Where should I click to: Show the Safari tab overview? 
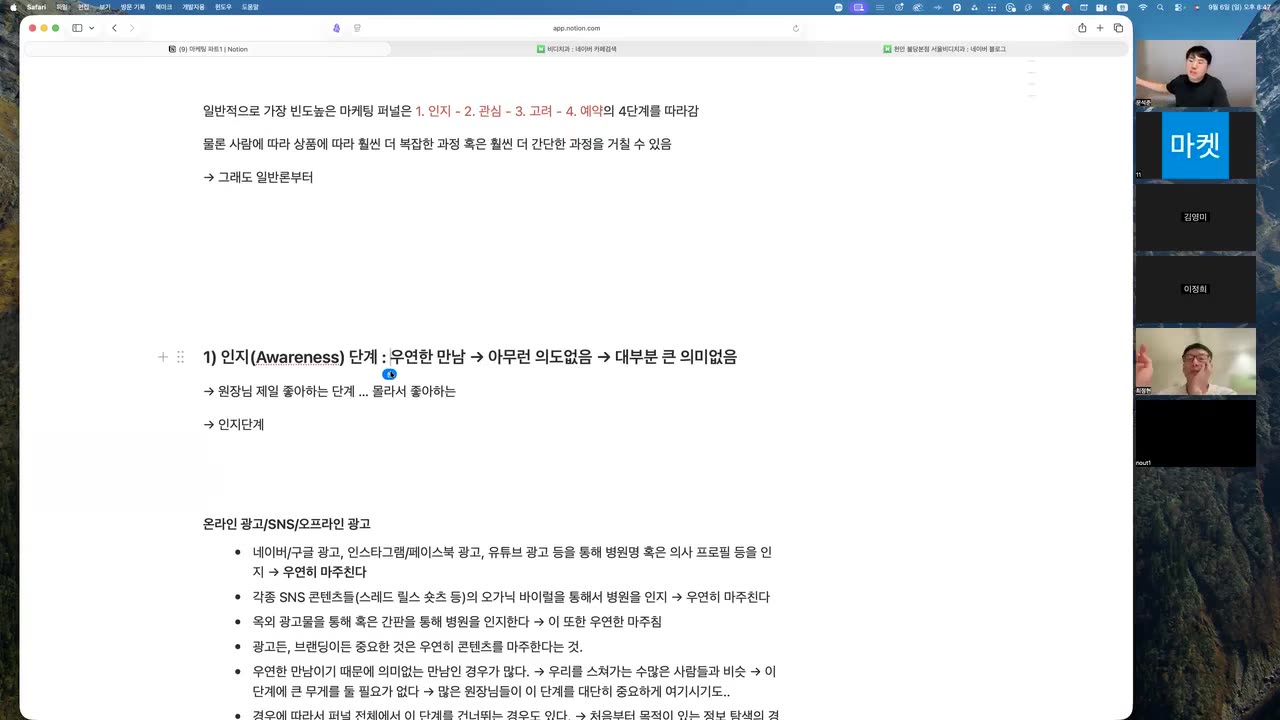1118,28
